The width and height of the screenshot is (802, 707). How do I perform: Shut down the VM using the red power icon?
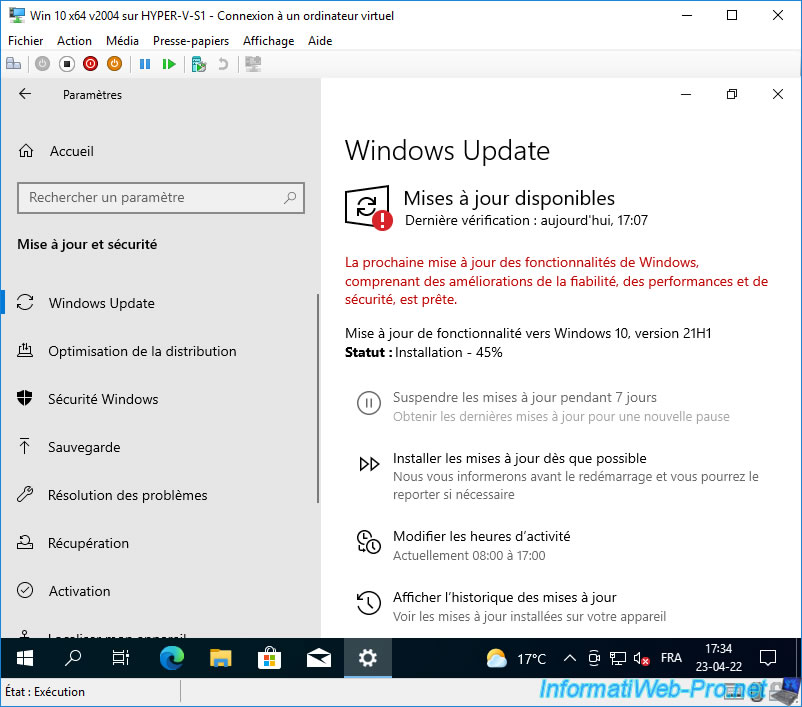91,64
